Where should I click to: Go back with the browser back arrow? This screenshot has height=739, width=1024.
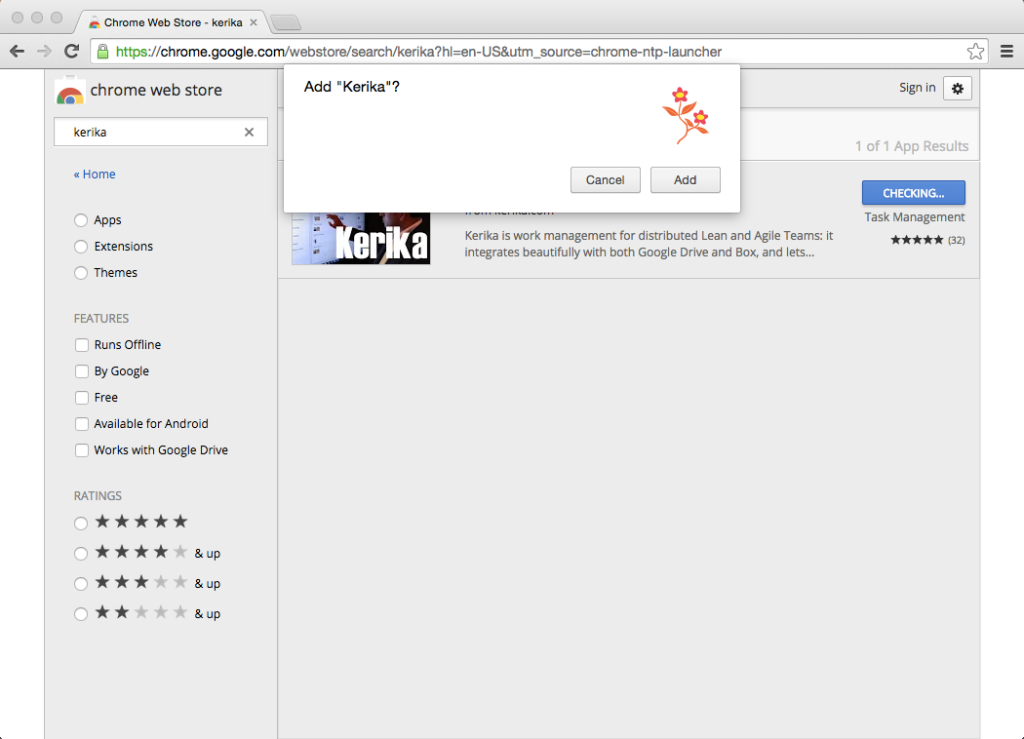tap(17, 51)
